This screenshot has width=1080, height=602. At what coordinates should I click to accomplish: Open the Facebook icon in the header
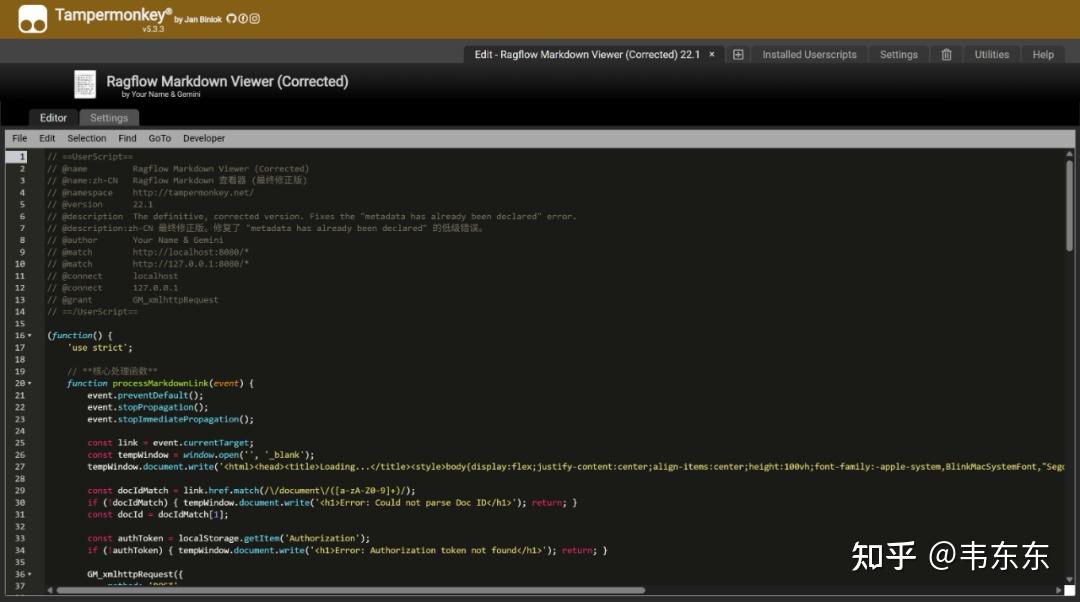click(242, 19)
